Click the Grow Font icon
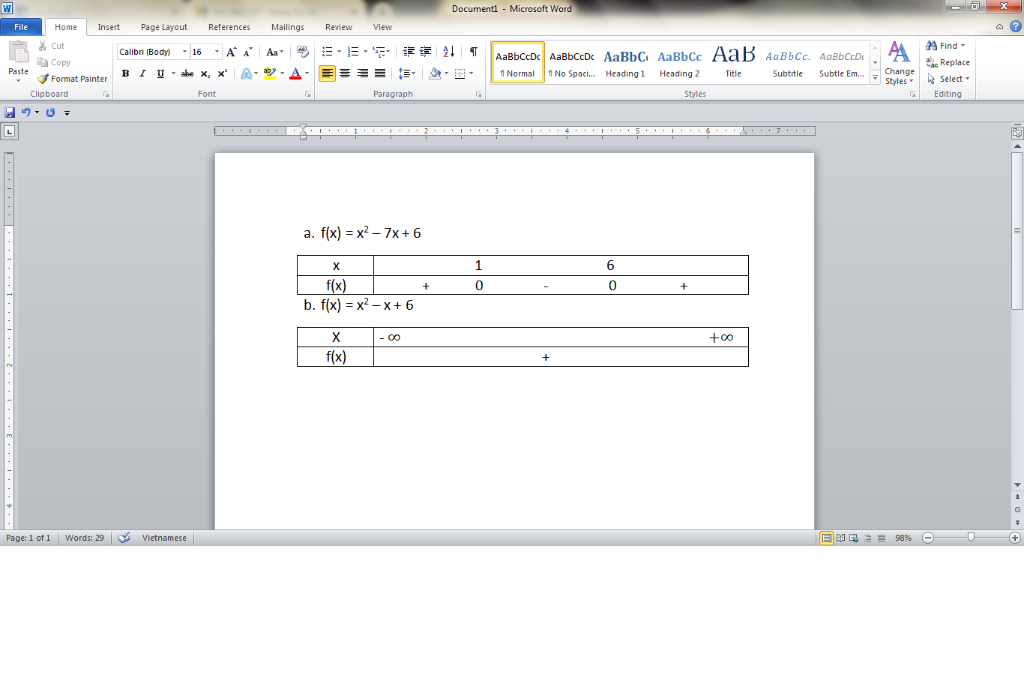1024x687 pixels. coord(231,52)
